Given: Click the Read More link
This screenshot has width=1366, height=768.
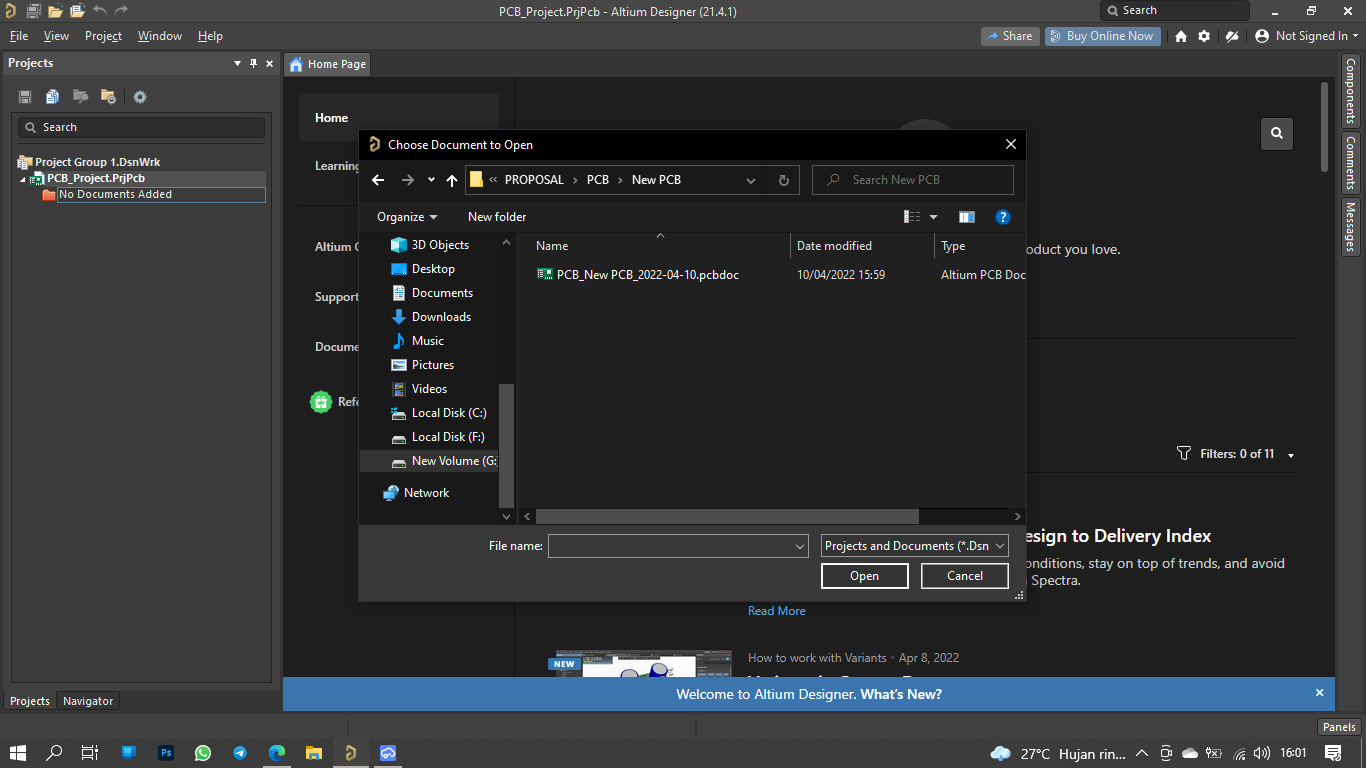Looking at the screenshot, I should [x=777, y=611].
